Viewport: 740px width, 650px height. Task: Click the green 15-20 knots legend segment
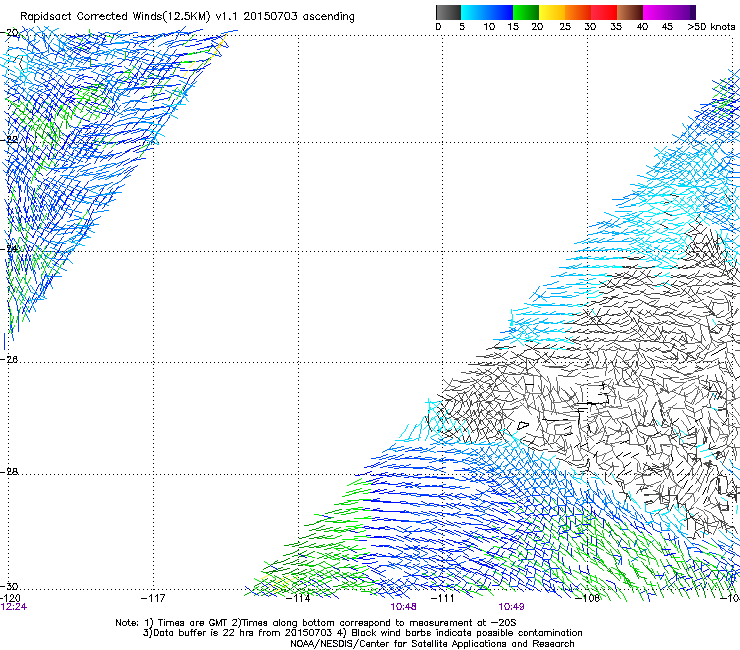[526, 12]
